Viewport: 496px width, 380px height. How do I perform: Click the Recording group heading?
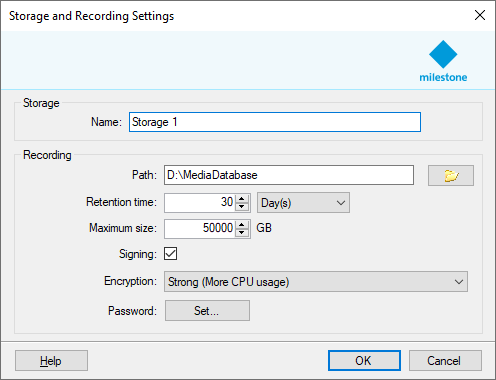point(47,155)
